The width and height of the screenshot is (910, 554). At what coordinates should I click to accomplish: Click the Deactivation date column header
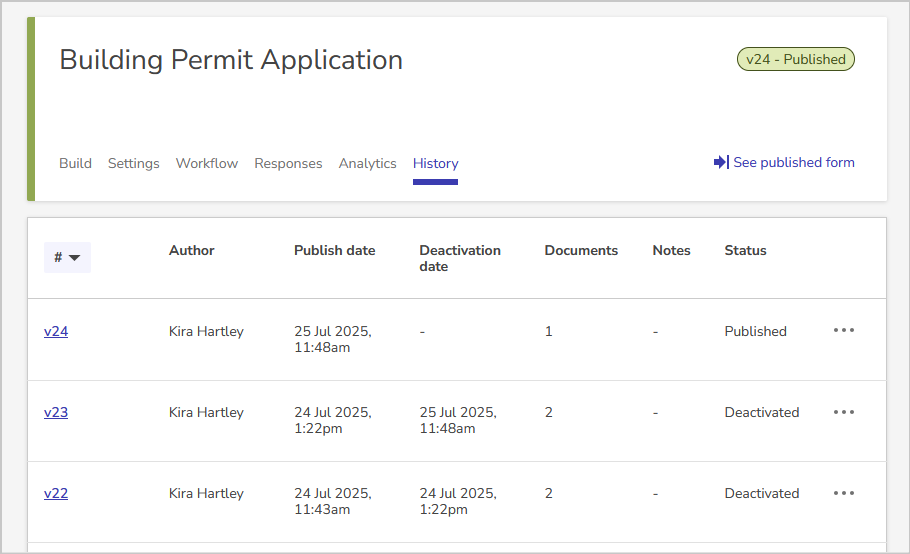[x=460, y=258]
